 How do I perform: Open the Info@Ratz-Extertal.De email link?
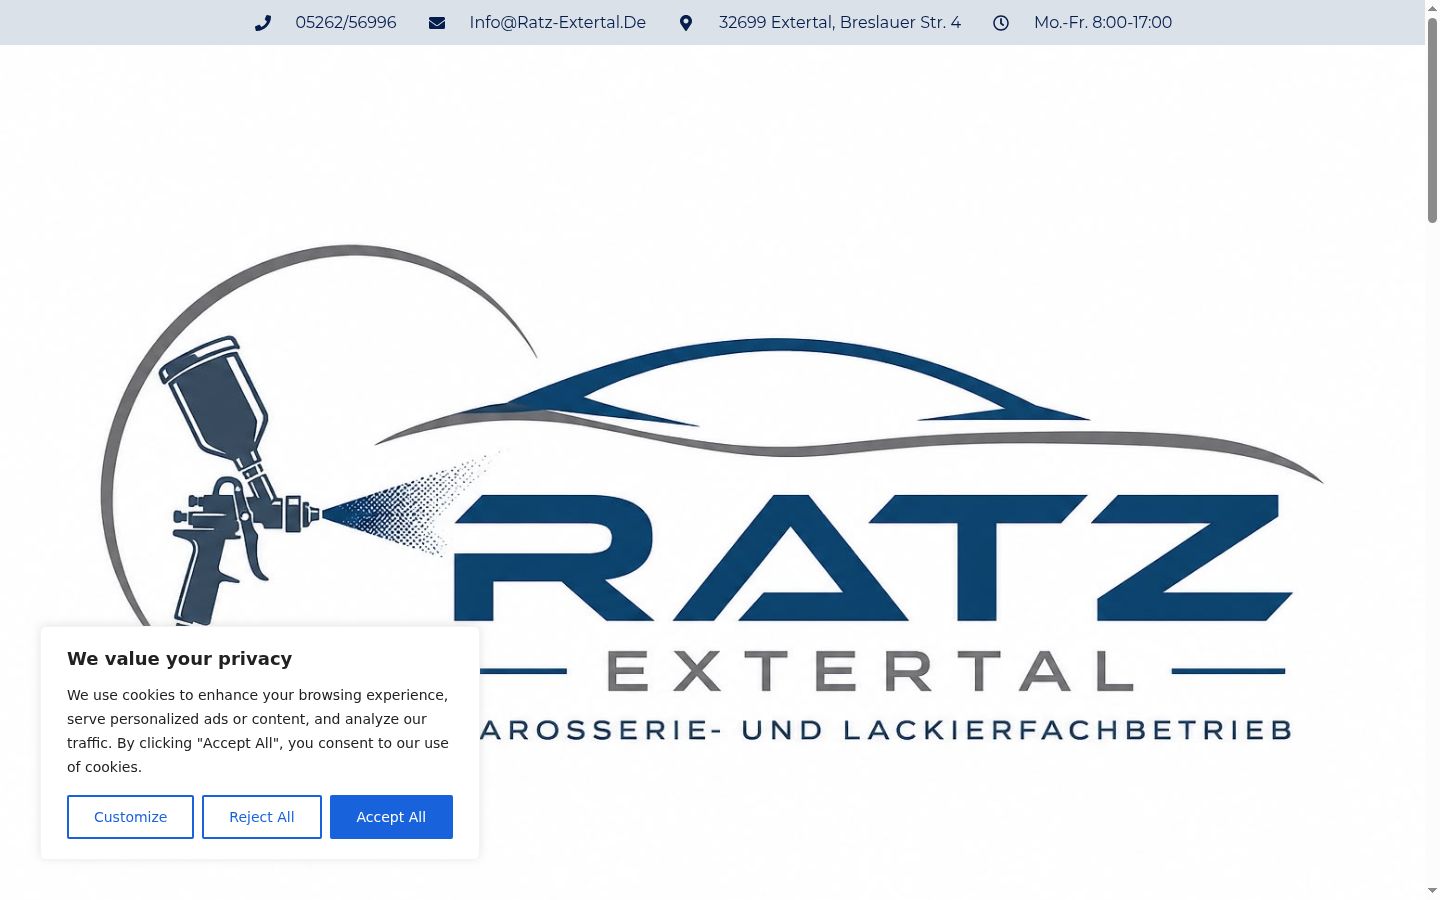pos(558,22)
